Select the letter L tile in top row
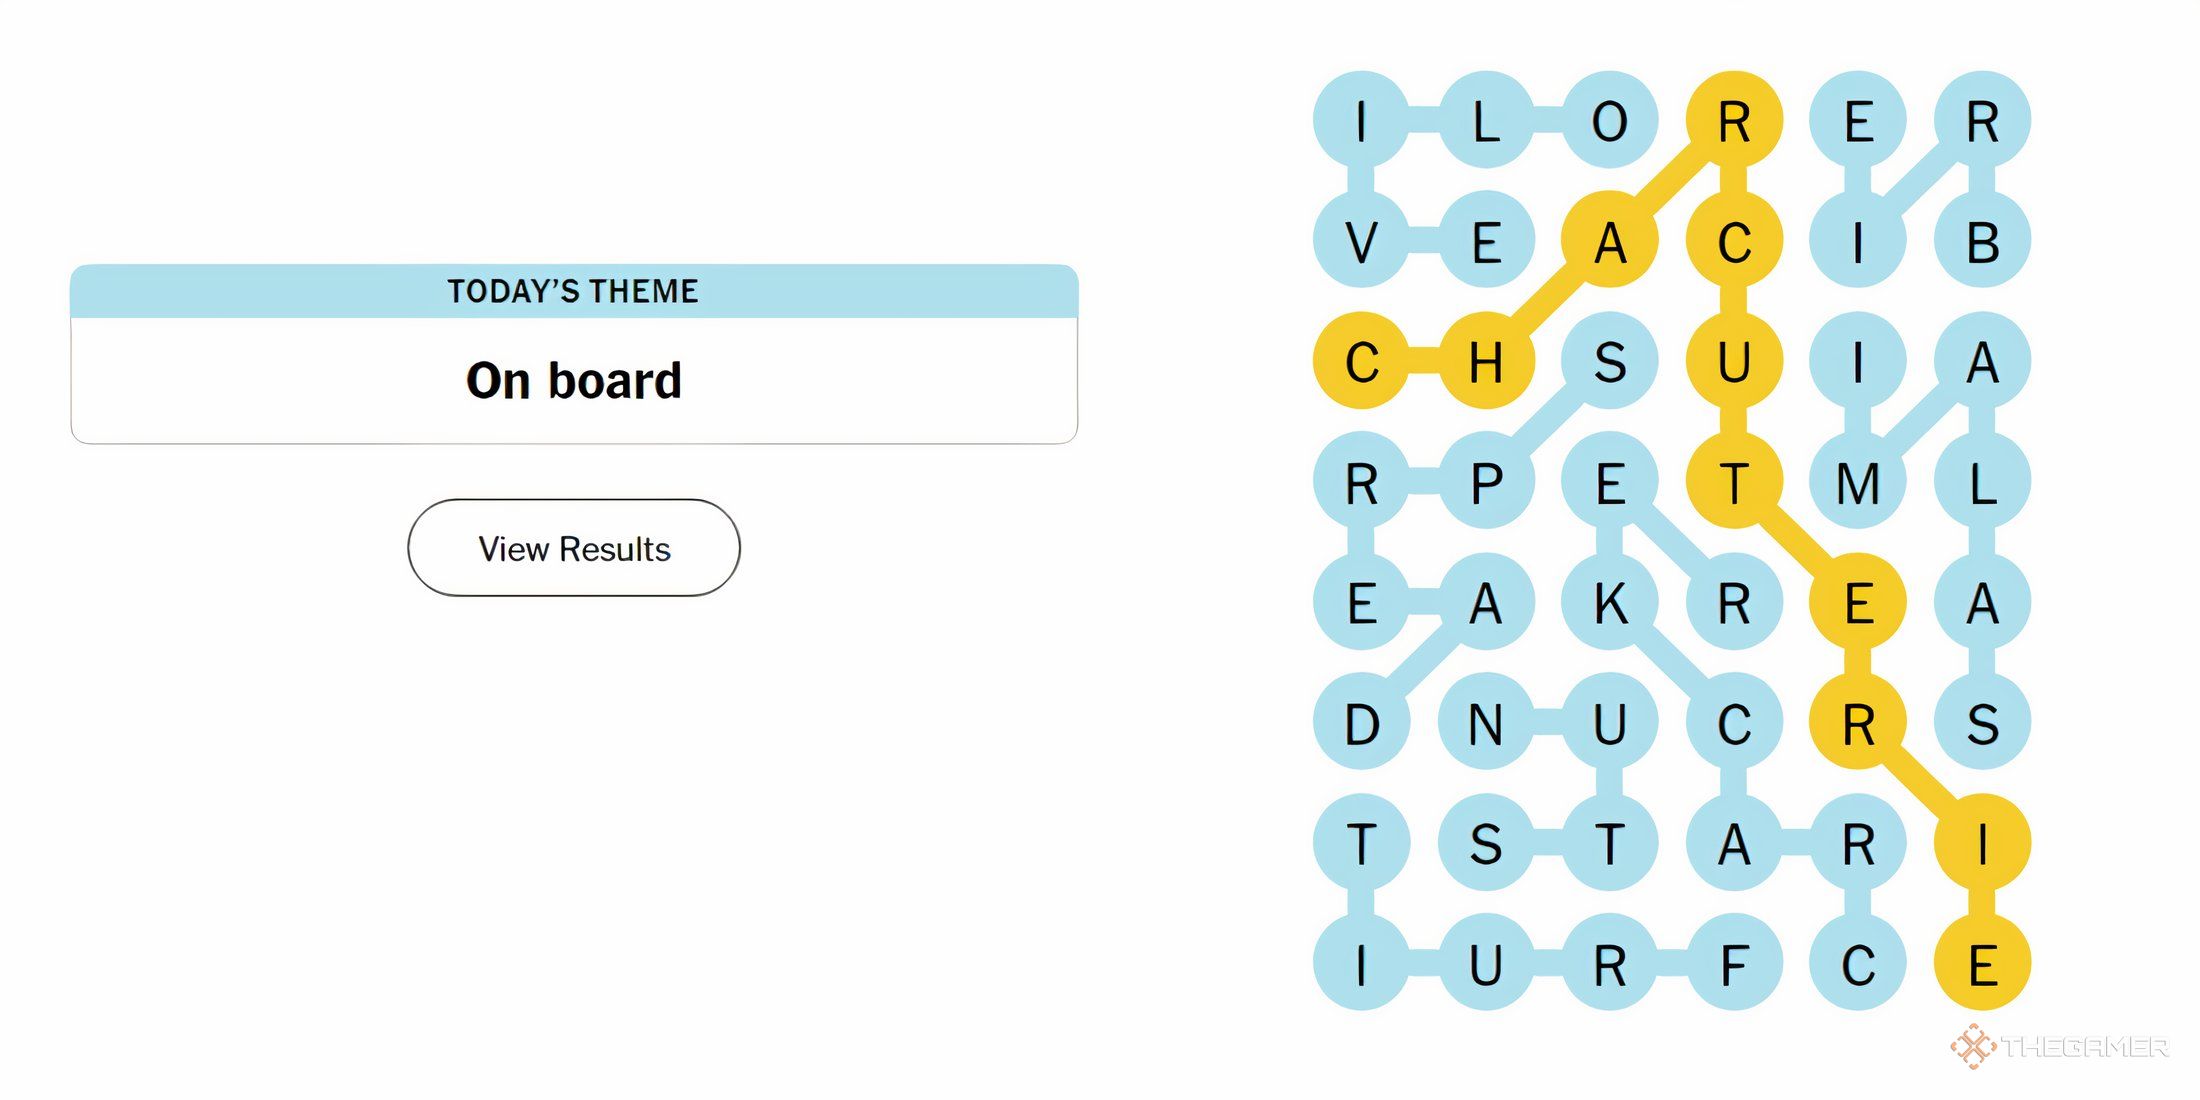The height and width of the screenshot is (1100, 2200). [x=1486, y=120]
